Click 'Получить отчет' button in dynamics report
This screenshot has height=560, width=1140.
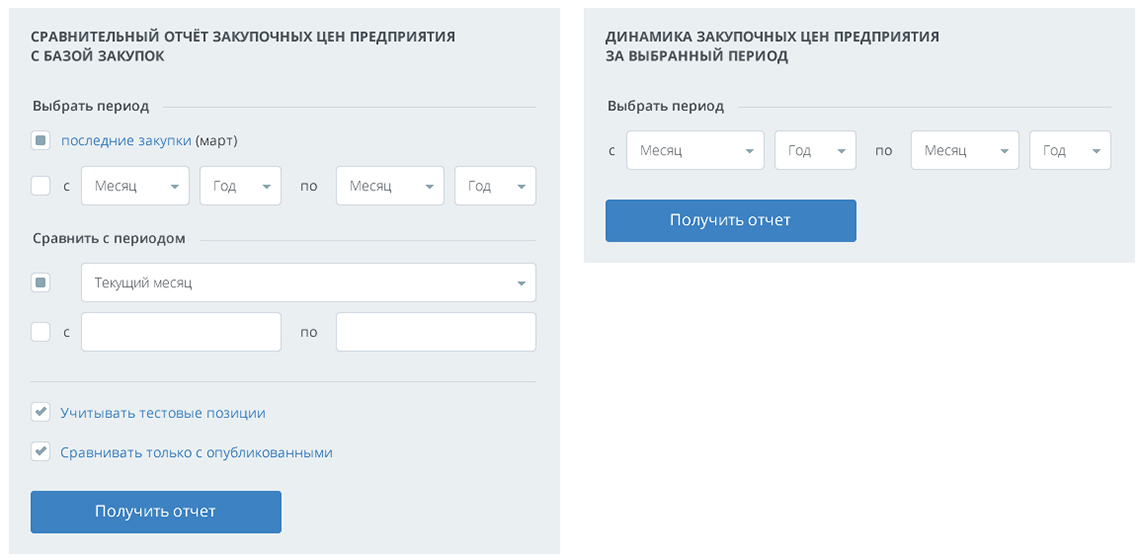pyautogui.click(x=731, y=220)
